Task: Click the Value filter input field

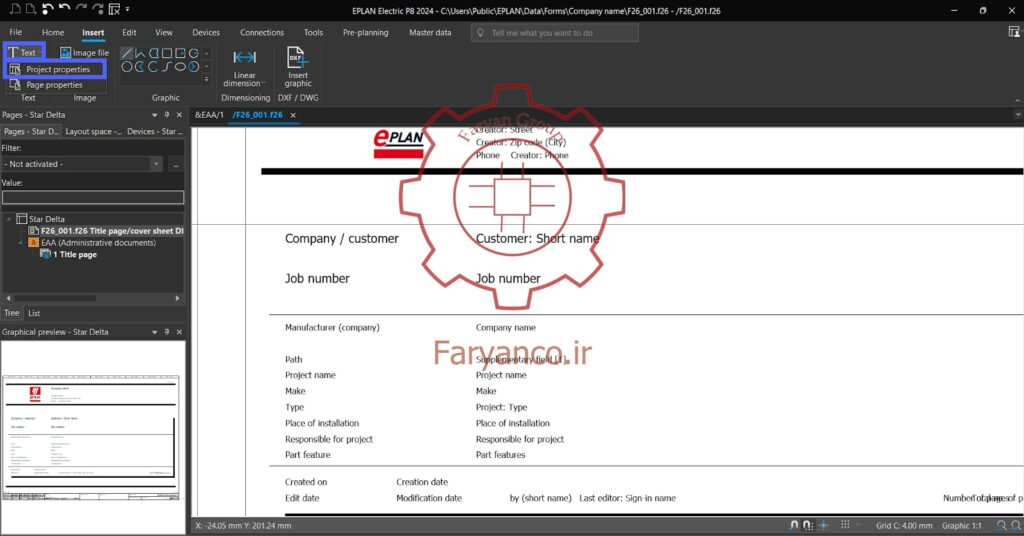Action: coord(93,197)
